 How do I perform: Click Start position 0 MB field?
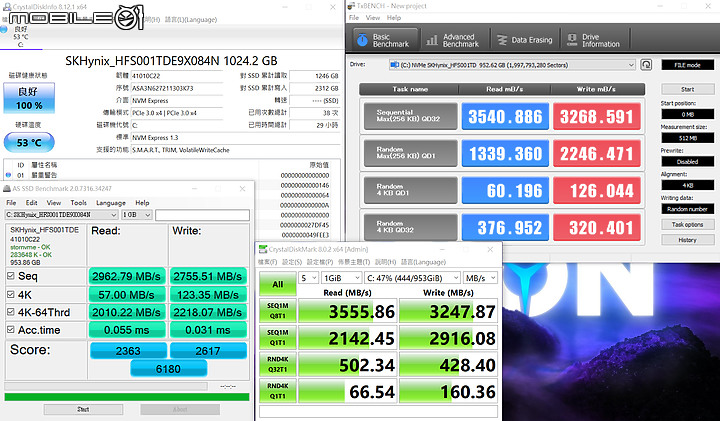(687, 114)
